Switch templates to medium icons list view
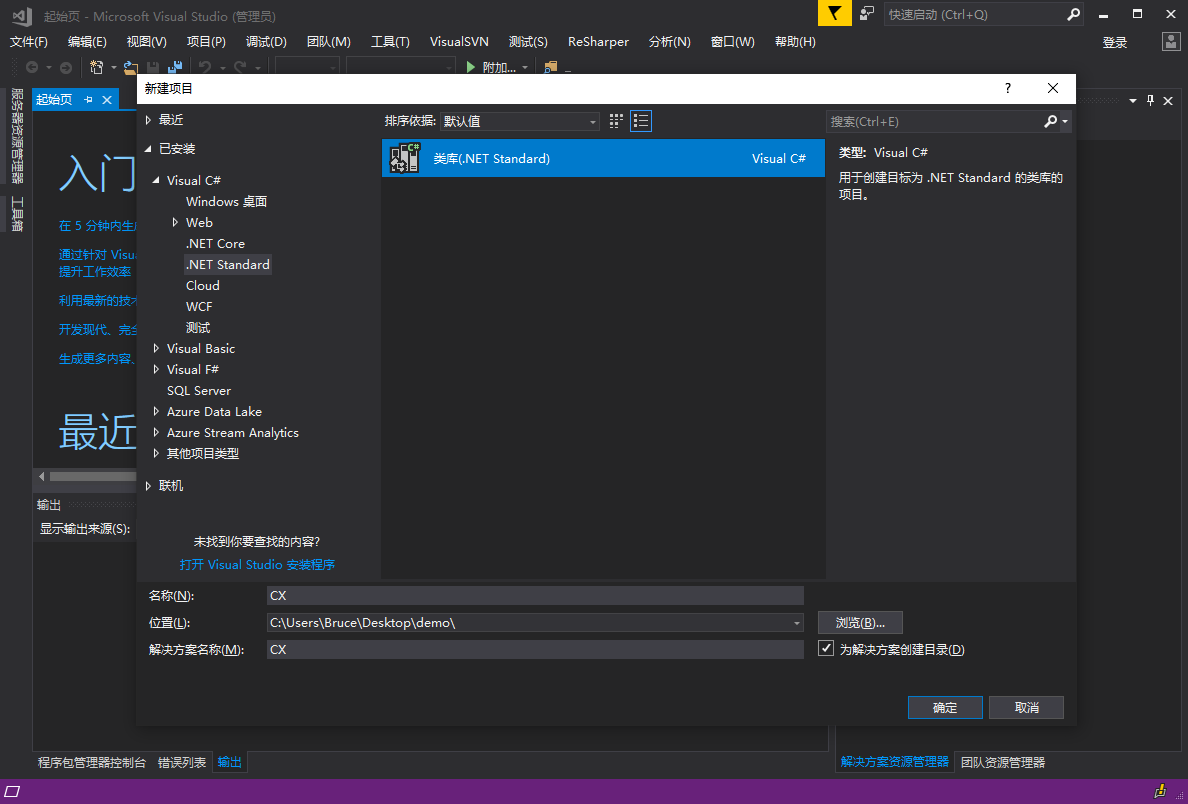The width and height of the screenshot is (1188, 804). 641,121
